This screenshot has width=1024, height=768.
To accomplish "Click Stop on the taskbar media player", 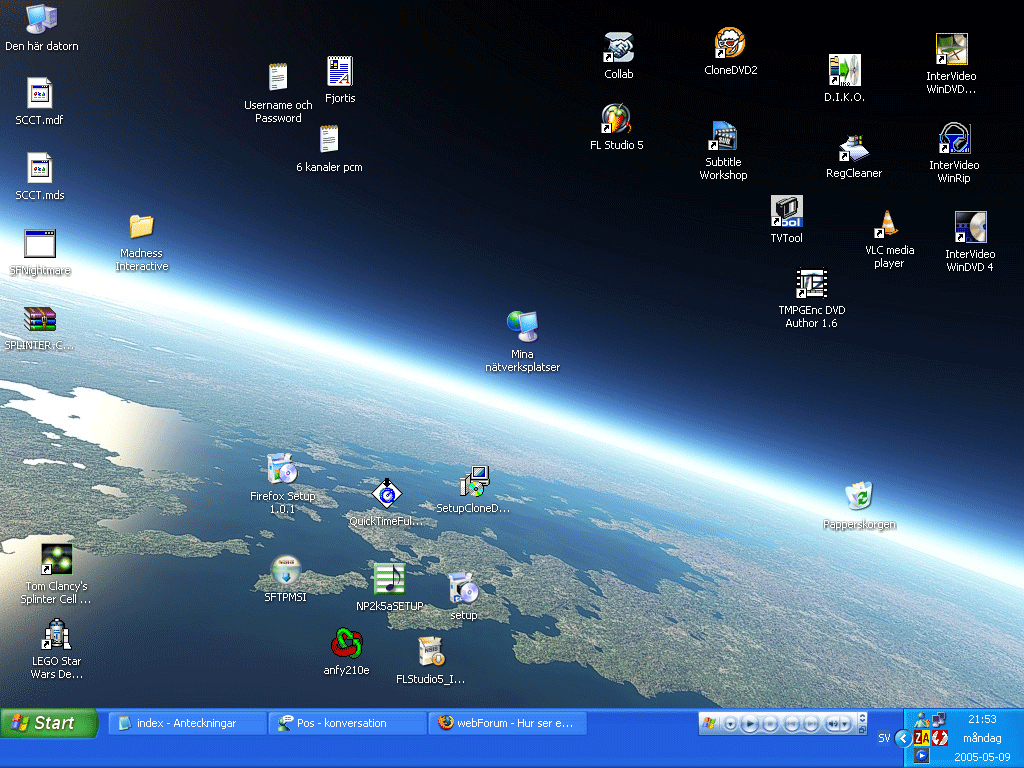I will click(x=770, y=724).
